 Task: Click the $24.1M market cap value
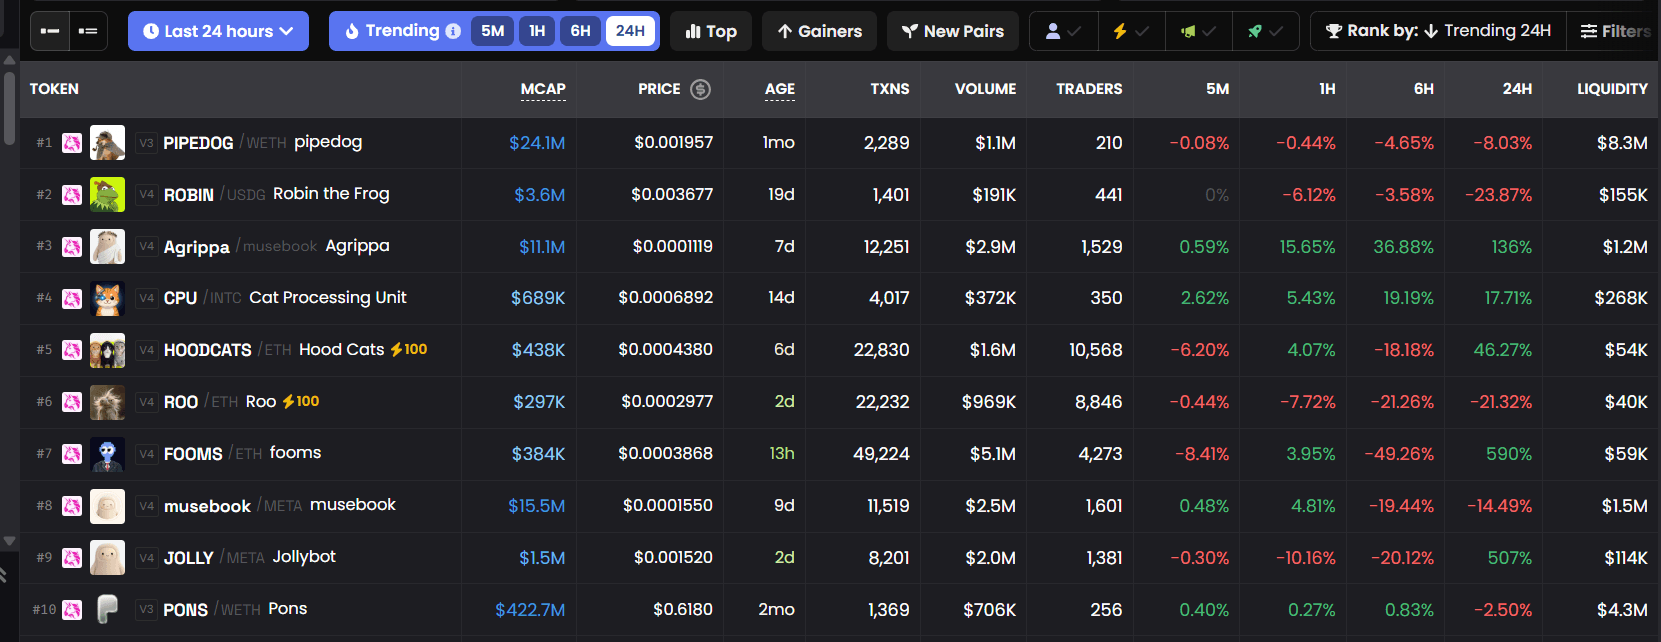[x=537, y=143]
